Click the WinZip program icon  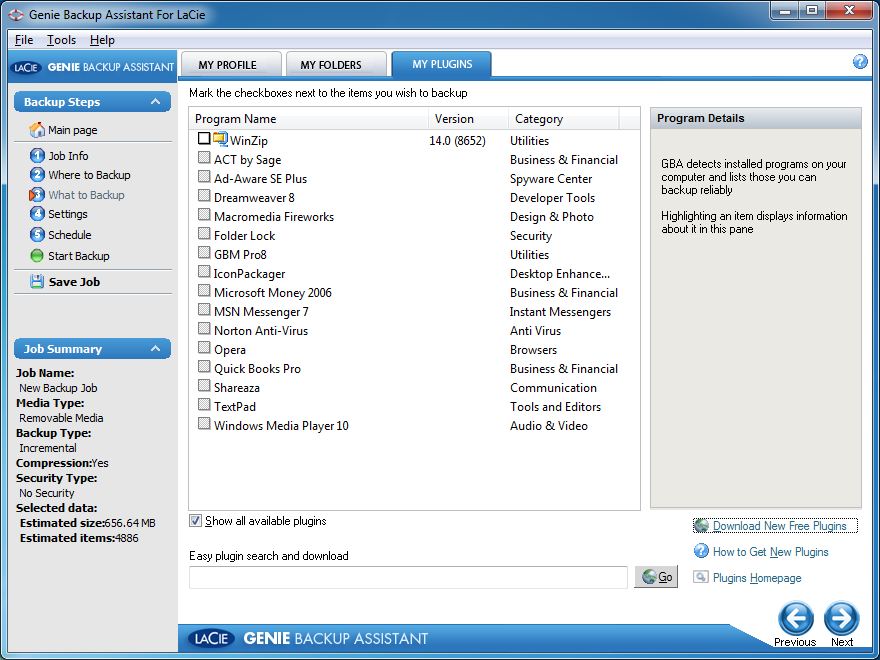click(x=221, y=139)
